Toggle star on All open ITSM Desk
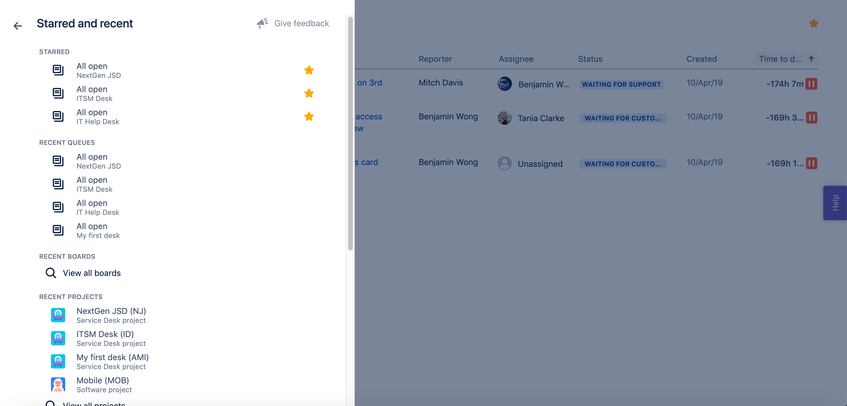 [x=309, y=93]
